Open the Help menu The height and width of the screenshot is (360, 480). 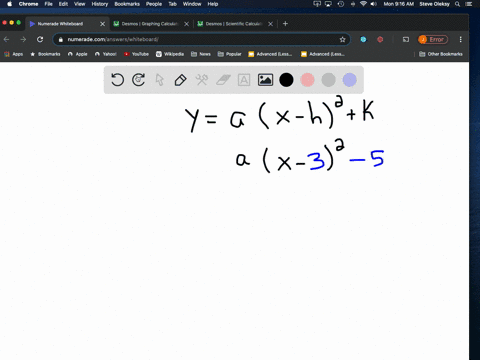pyautogui.click(x=213, y=4)
